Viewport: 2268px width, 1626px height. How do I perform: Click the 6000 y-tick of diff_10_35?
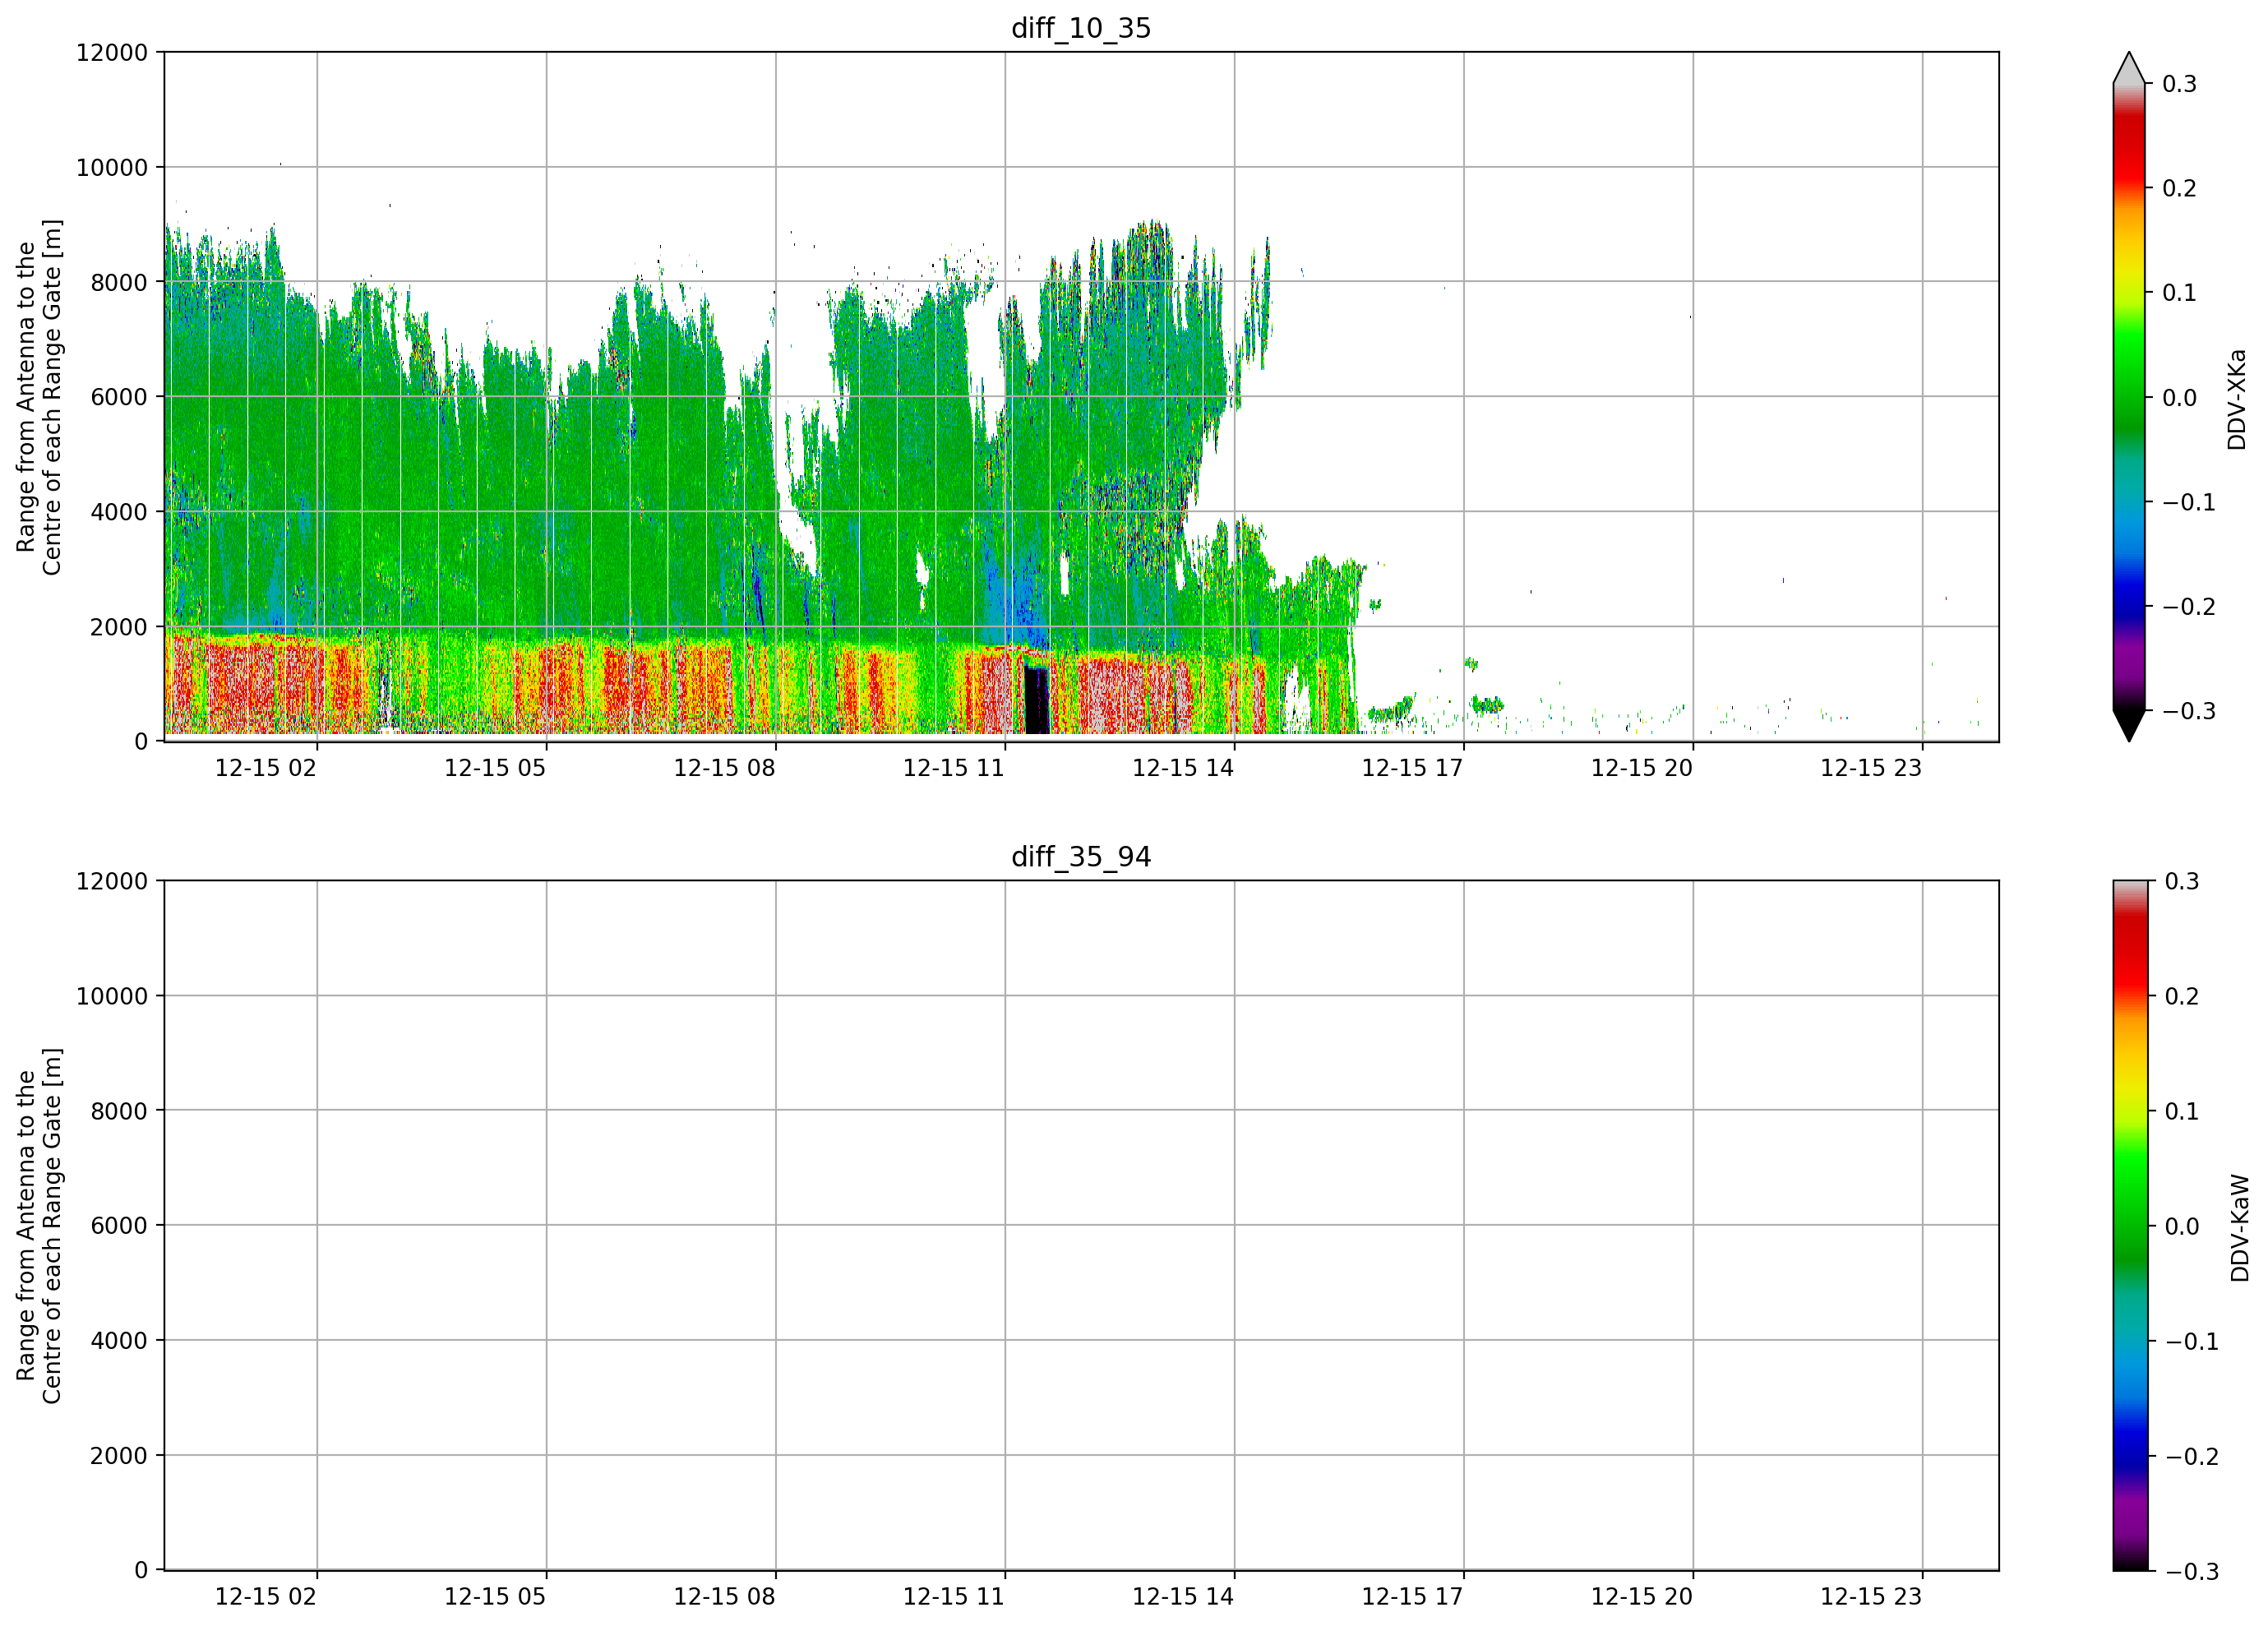click(x=119, y=397)
